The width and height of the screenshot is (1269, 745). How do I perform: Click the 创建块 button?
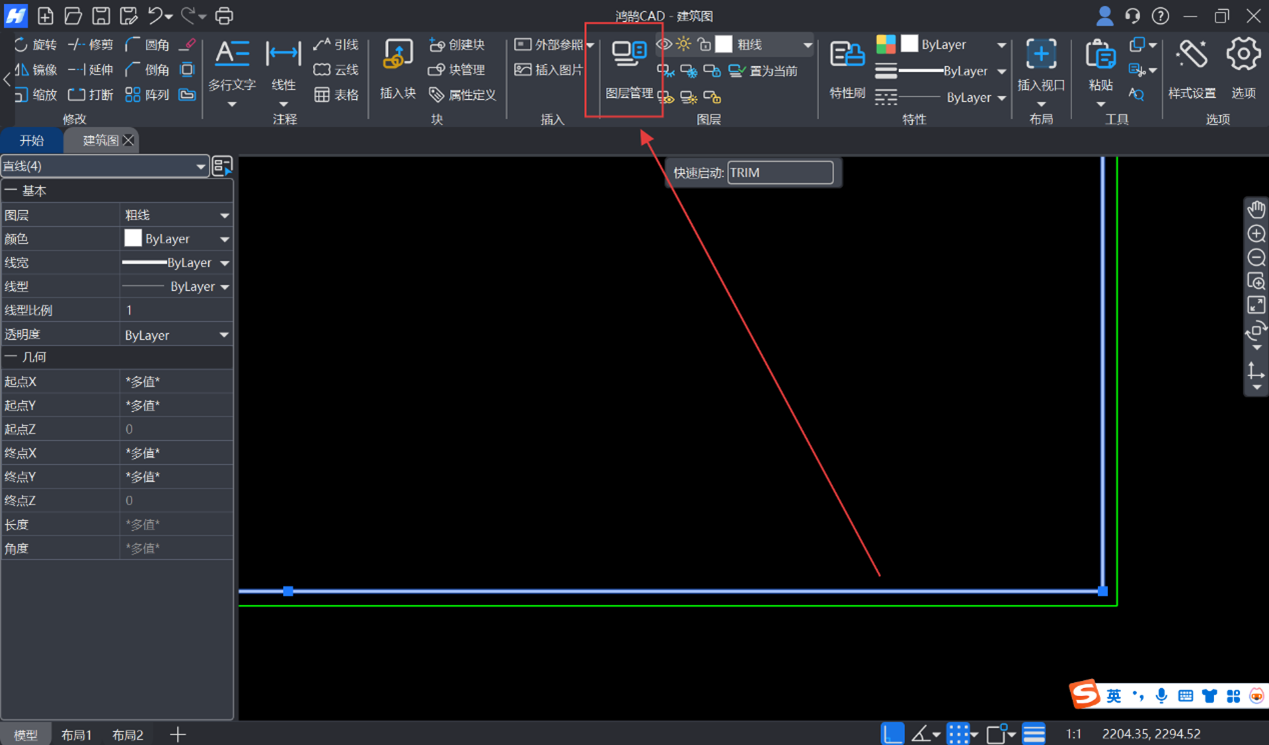point(457,45)
